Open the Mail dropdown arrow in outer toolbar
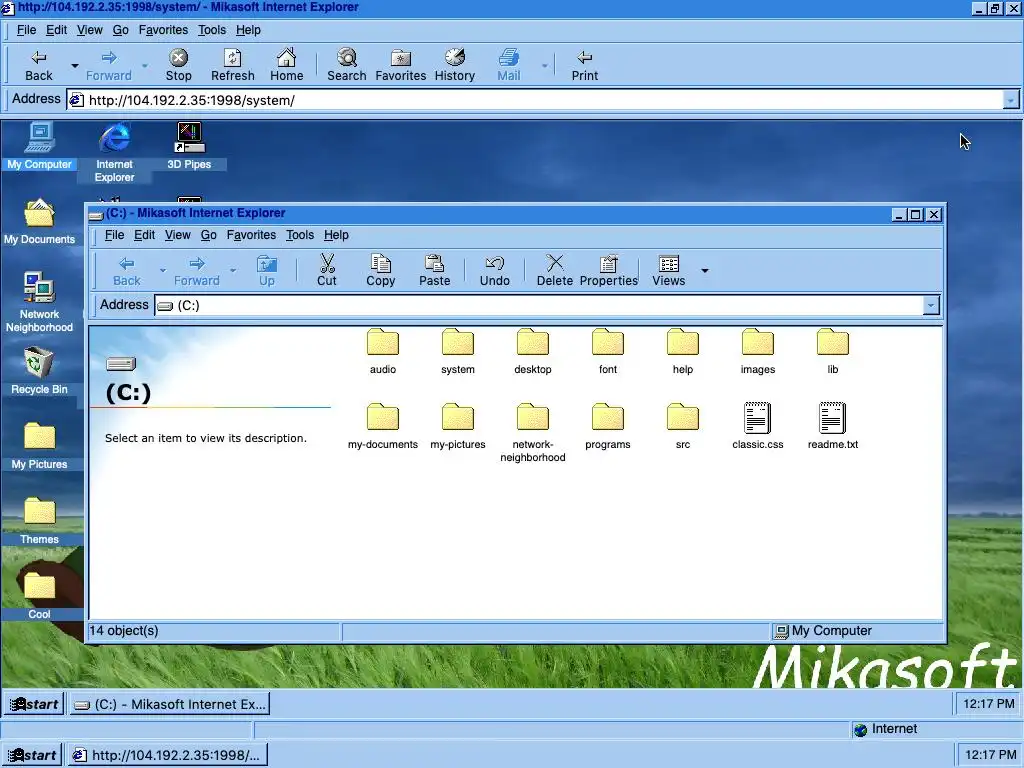This screenshot has width=1024, height=768. point(544,65)
